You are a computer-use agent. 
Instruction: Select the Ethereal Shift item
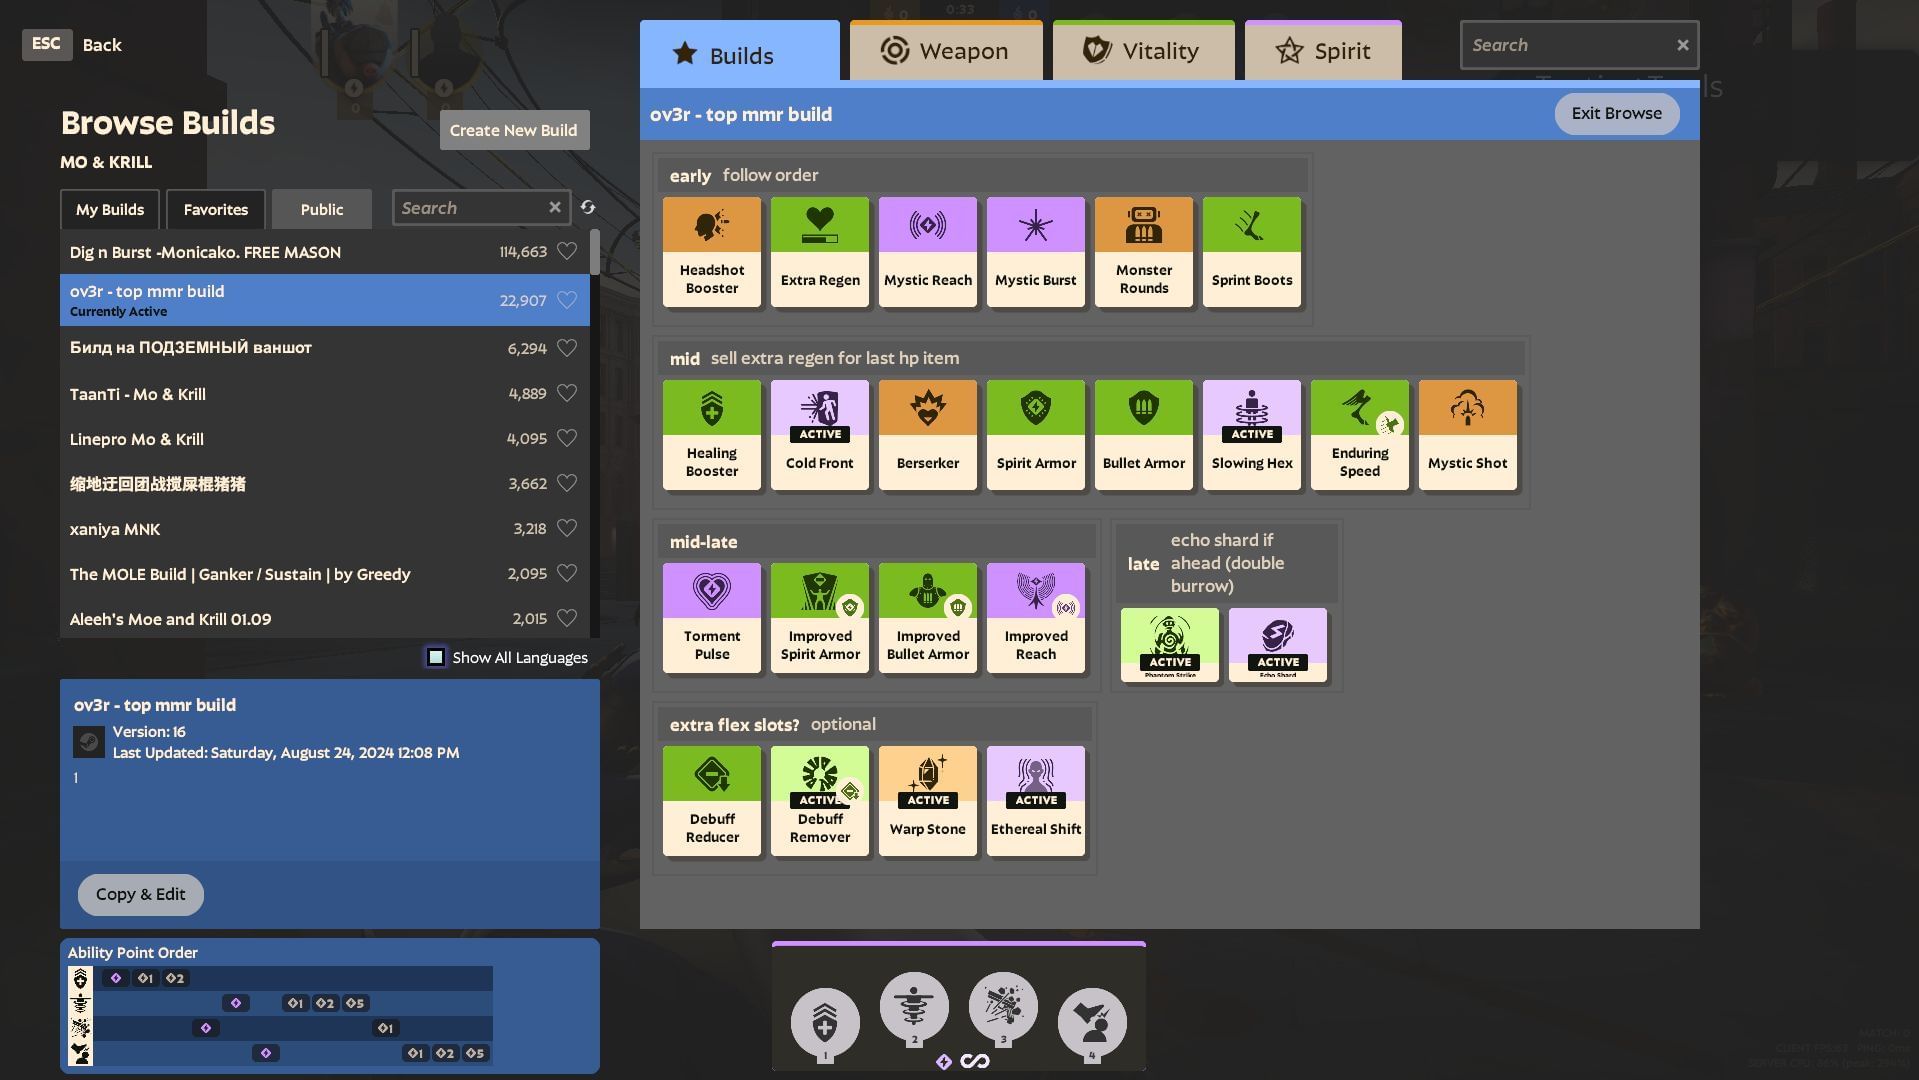point(1035,800)
